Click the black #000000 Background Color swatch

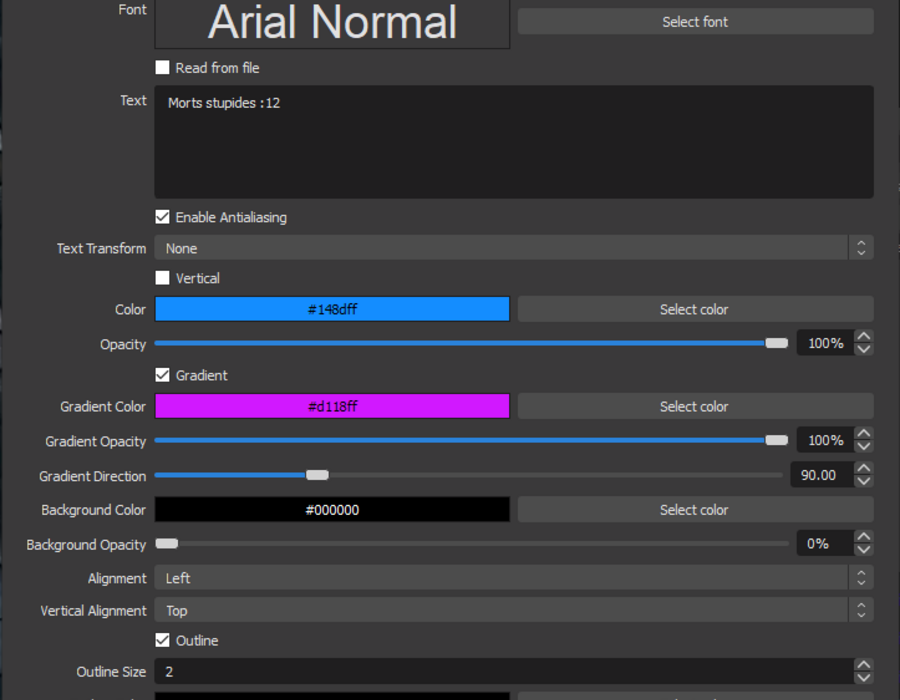pos(332,510)
